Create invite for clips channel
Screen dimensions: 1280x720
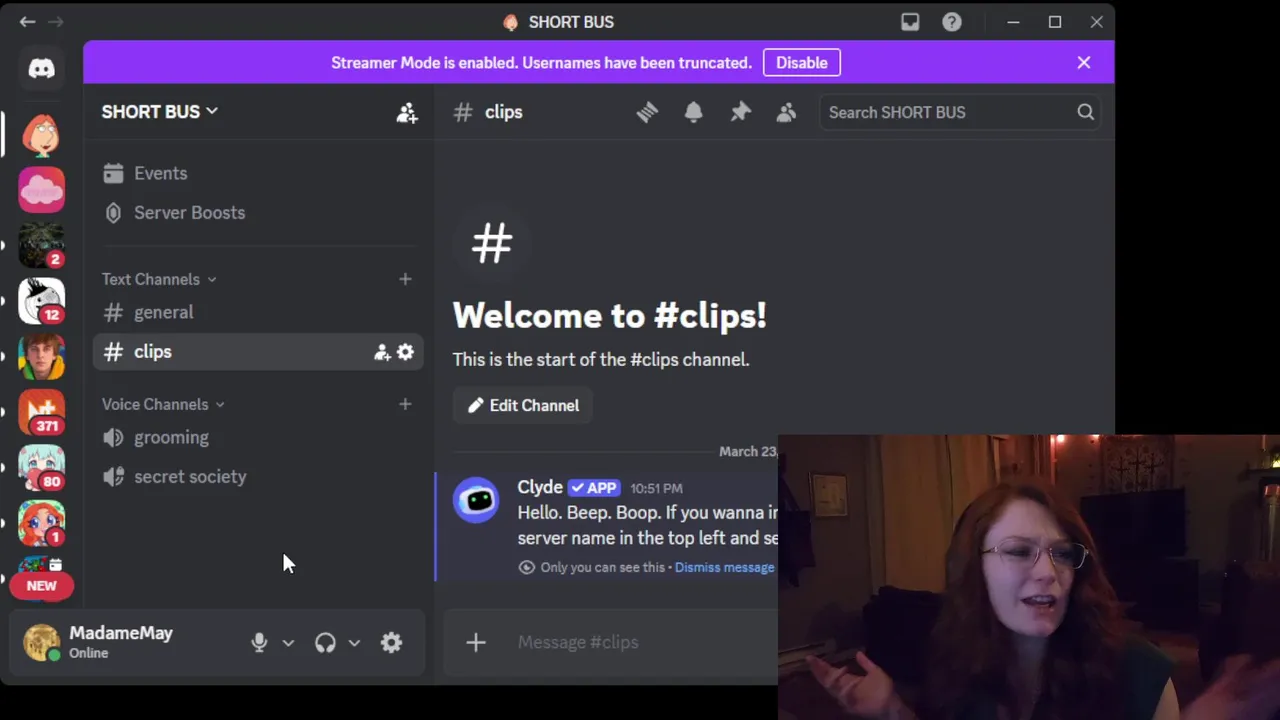tap(382, 352)
